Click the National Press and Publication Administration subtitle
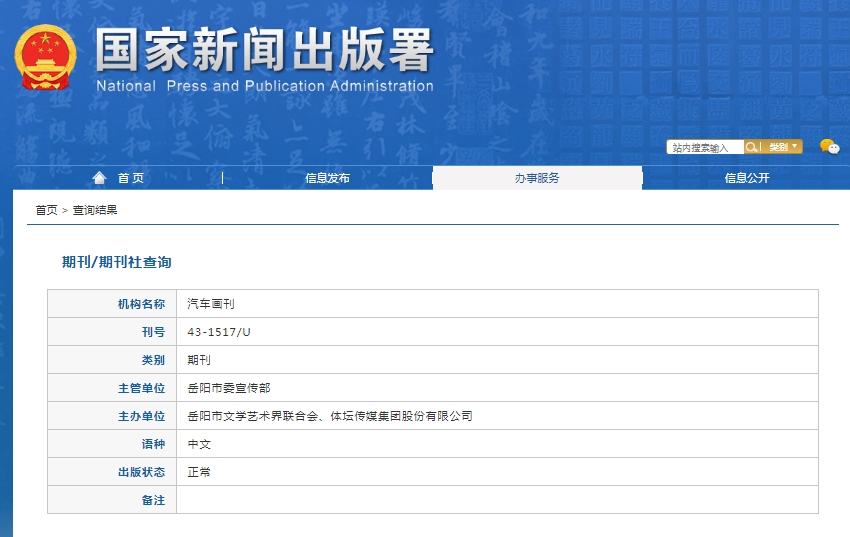The width and height of the screenshot is (850, 537). point(265,86)
